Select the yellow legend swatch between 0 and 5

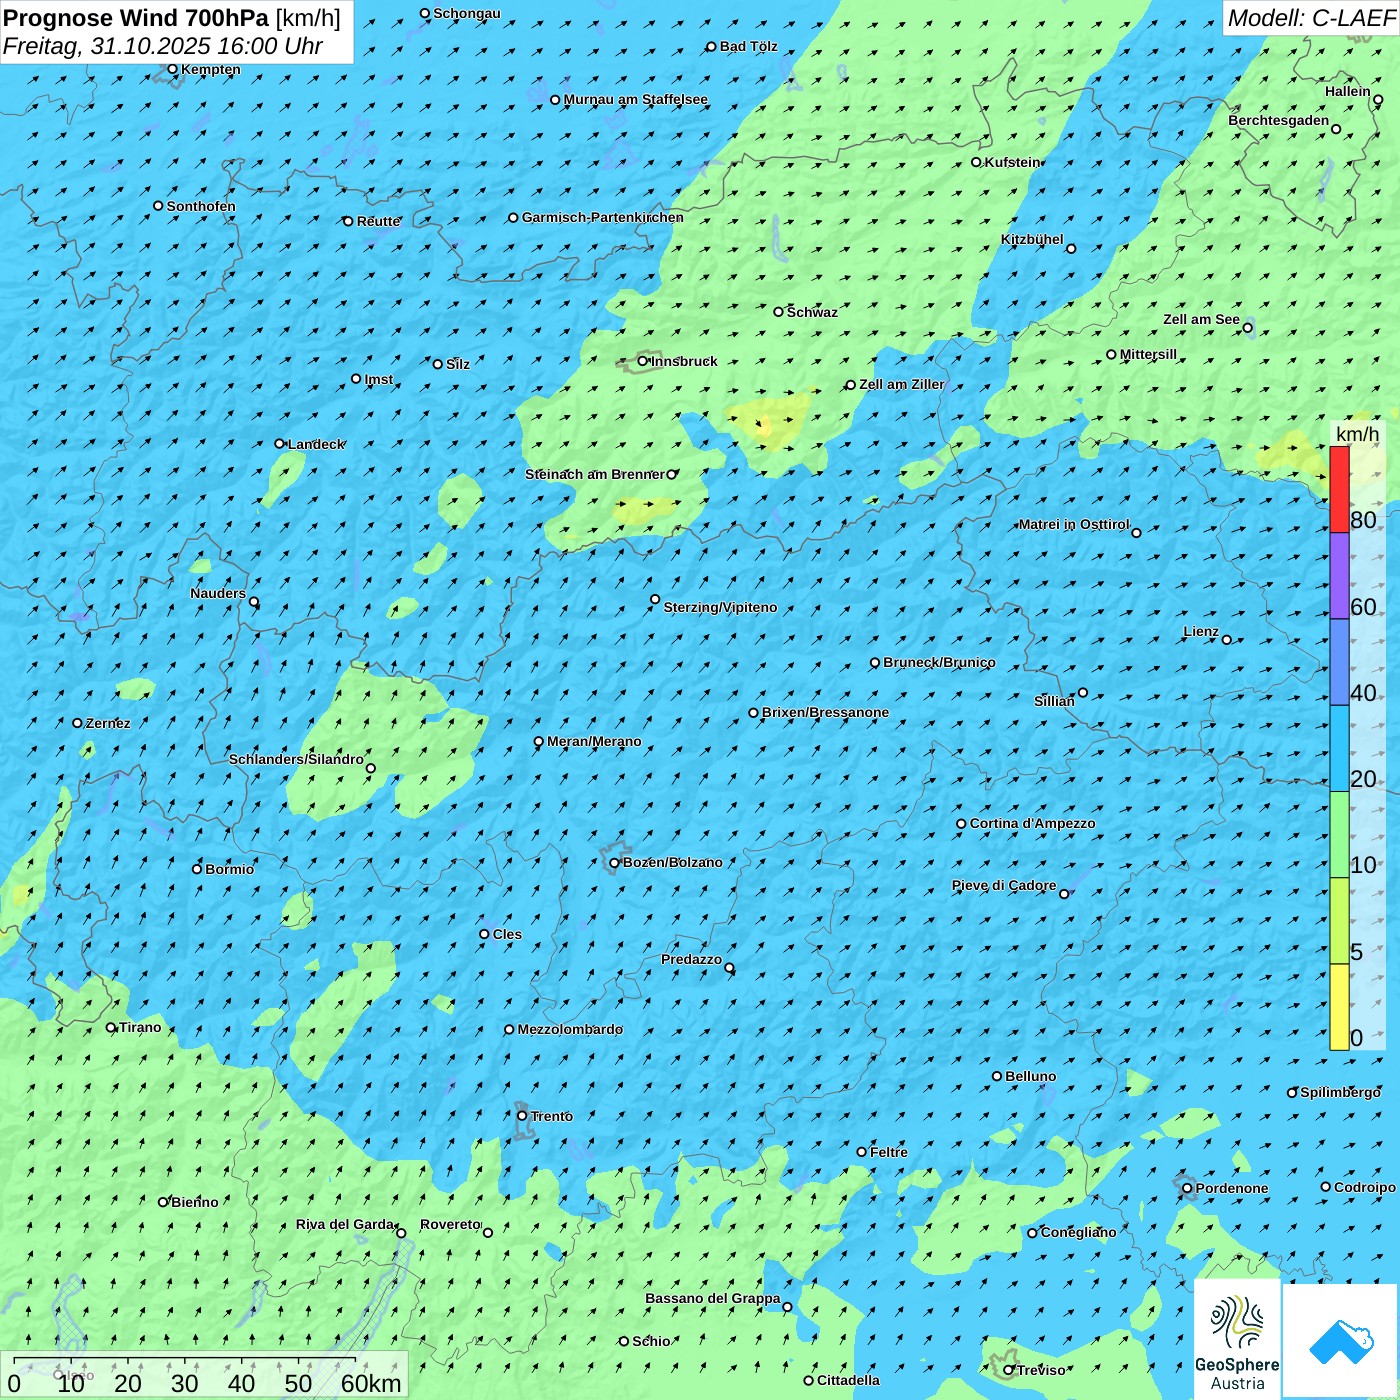click(x=1339, y=1007)
